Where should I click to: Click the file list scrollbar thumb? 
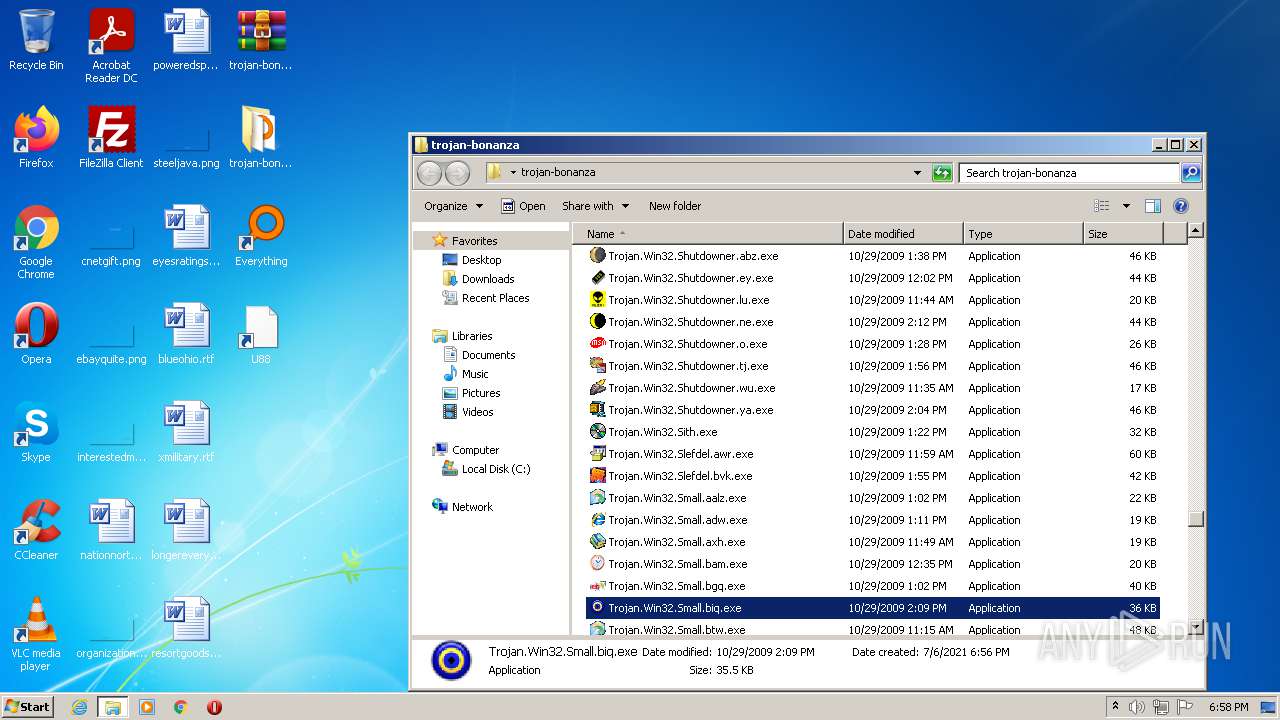[x=1195, y=518]
